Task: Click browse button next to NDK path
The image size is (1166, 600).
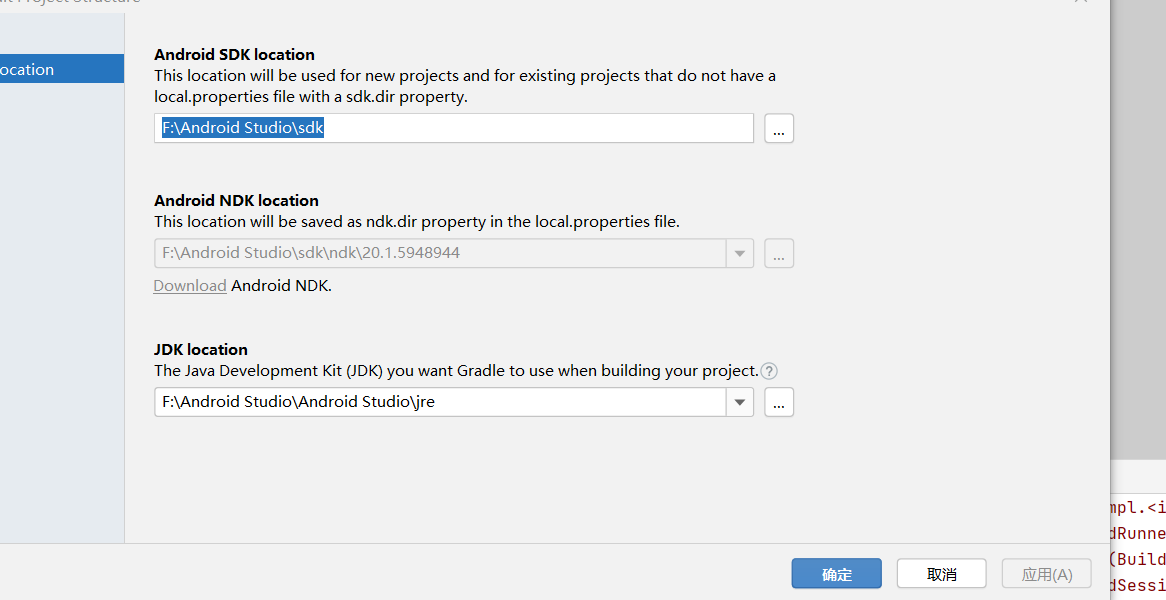Action: tap(779, 254)
